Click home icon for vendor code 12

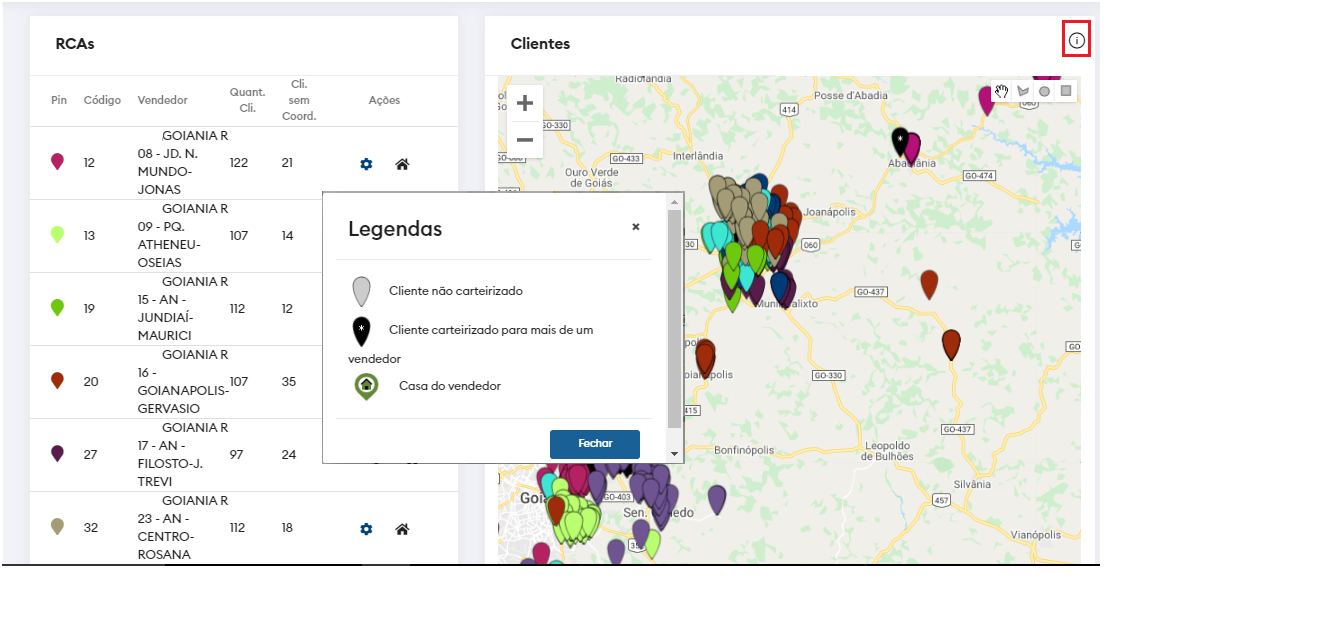402,164
